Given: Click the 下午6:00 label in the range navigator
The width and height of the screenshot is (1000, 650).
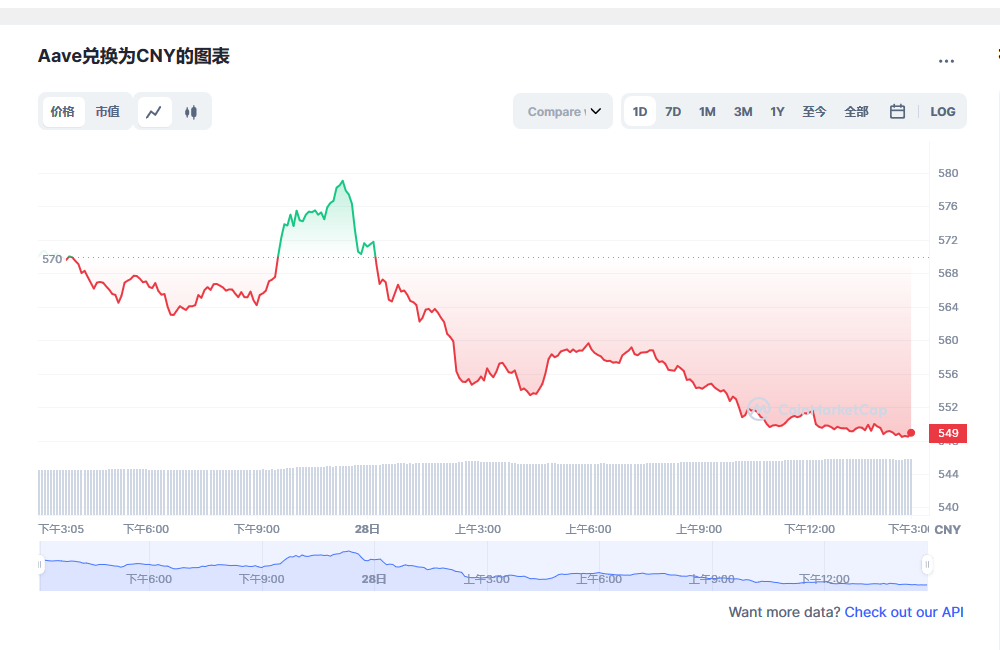Looking at the screenshot, I should 149,579.
